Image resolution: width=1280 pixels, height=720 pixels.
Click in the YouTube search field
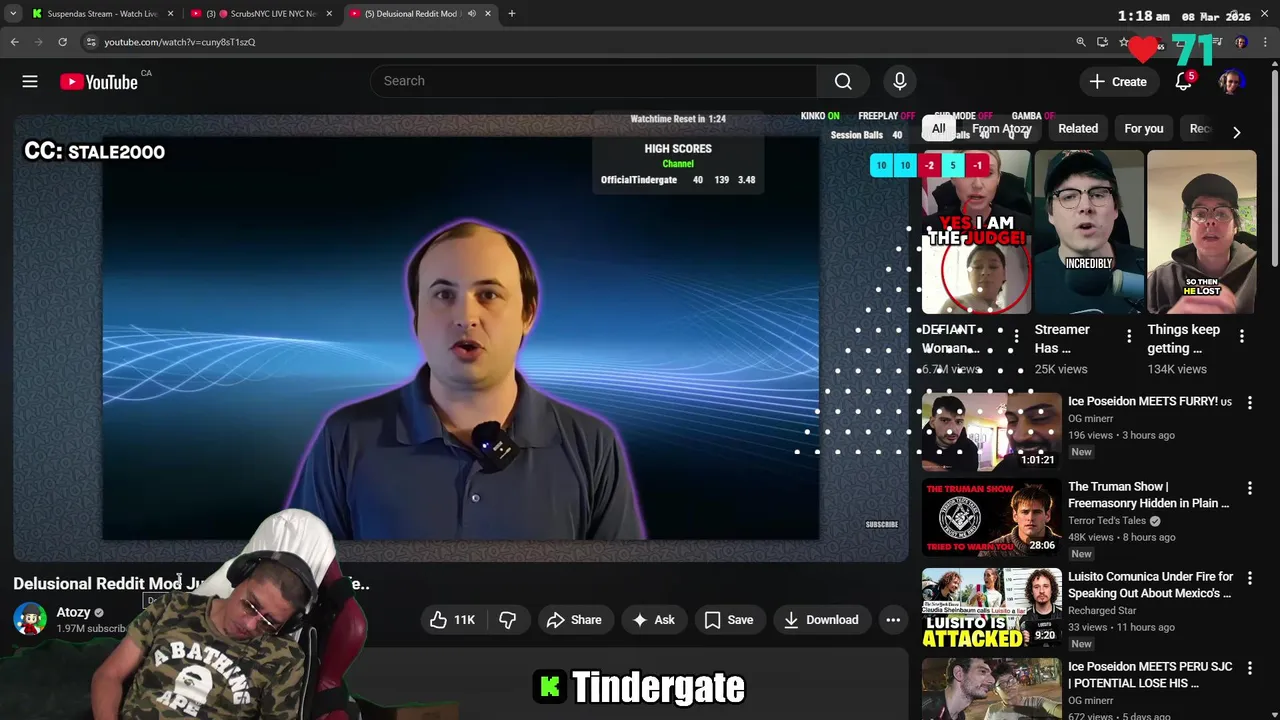tap(594, 81)
